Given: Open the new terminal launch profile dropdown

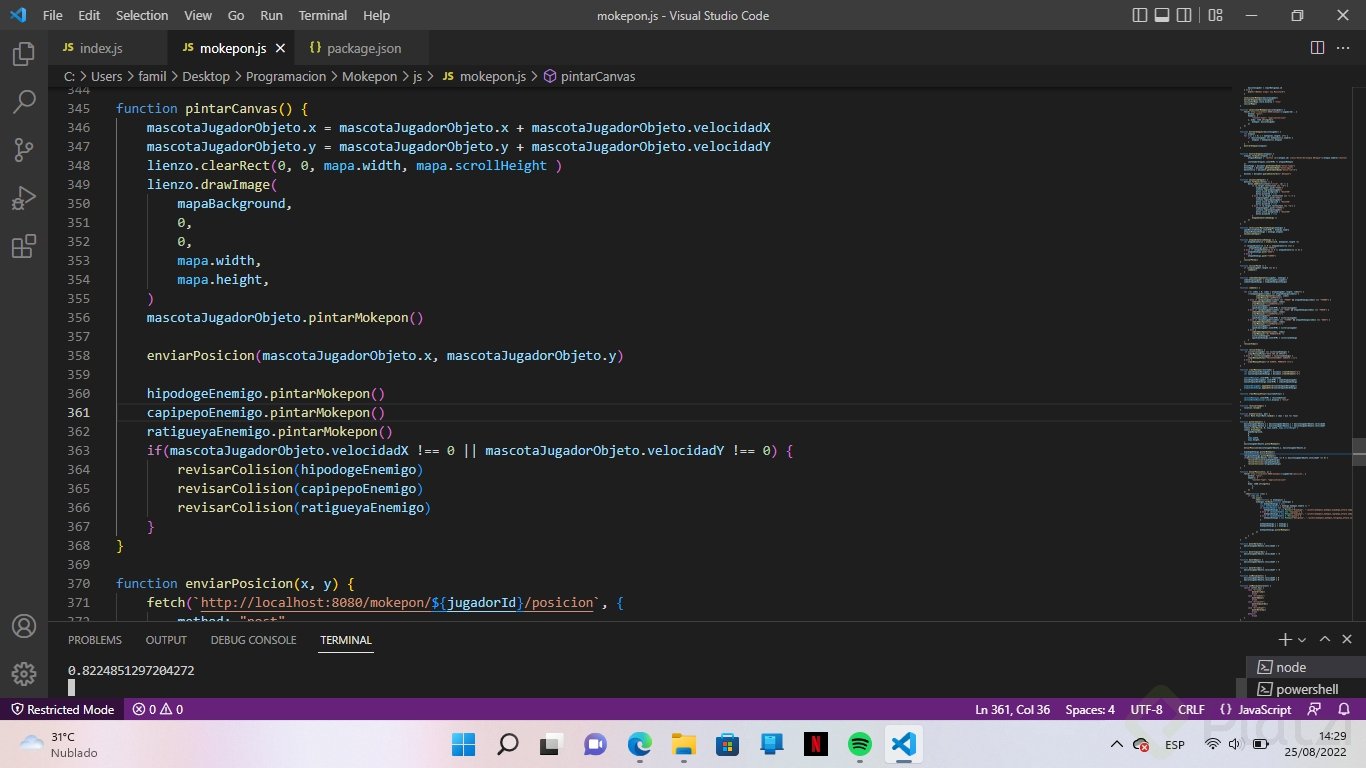Looking at the screenshot, I should tap(1302, 640).
